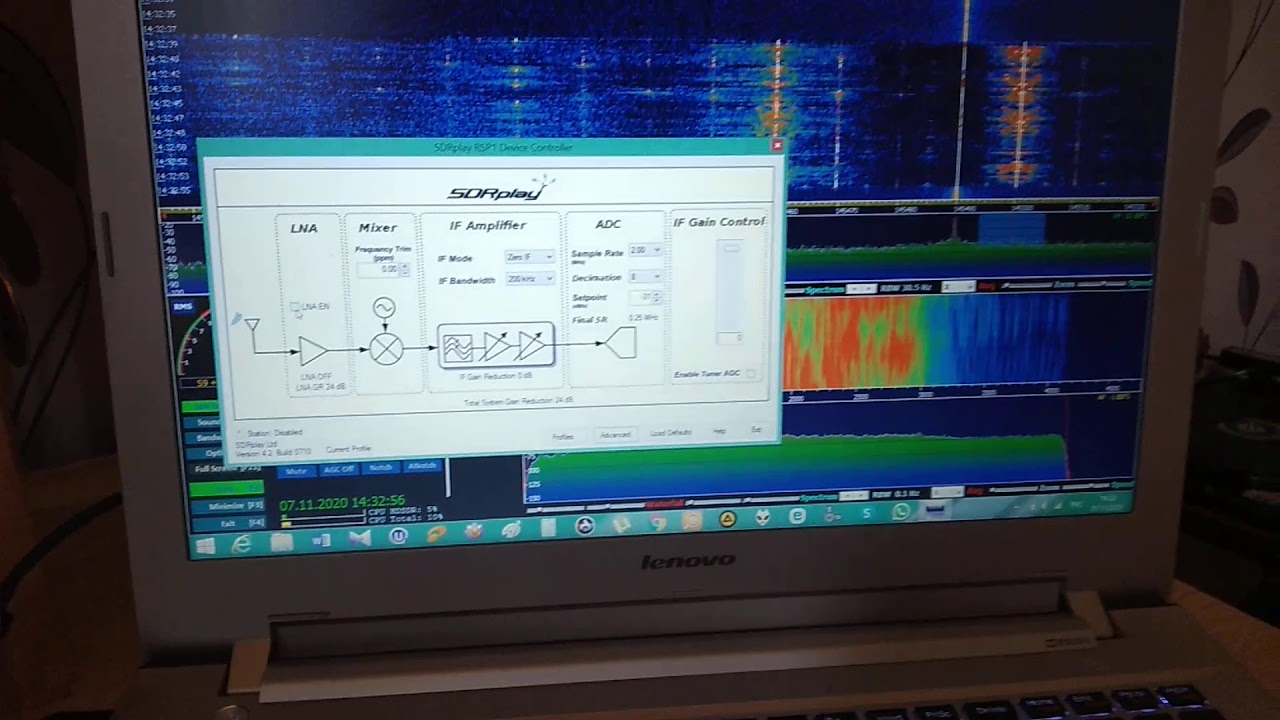Open the round purple U taskbar icon
Screen dimensions: 1280x720
pyautogui.click(x=398, y=536)
